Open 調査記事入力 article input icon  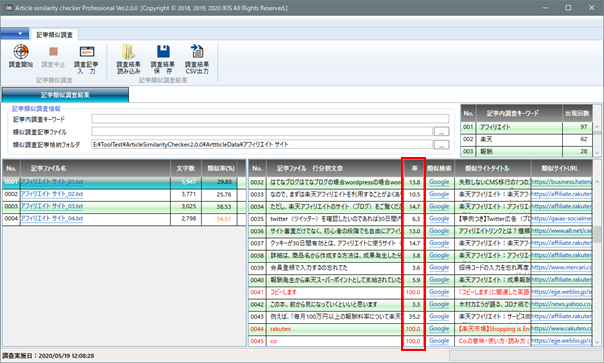pos(86,59)
